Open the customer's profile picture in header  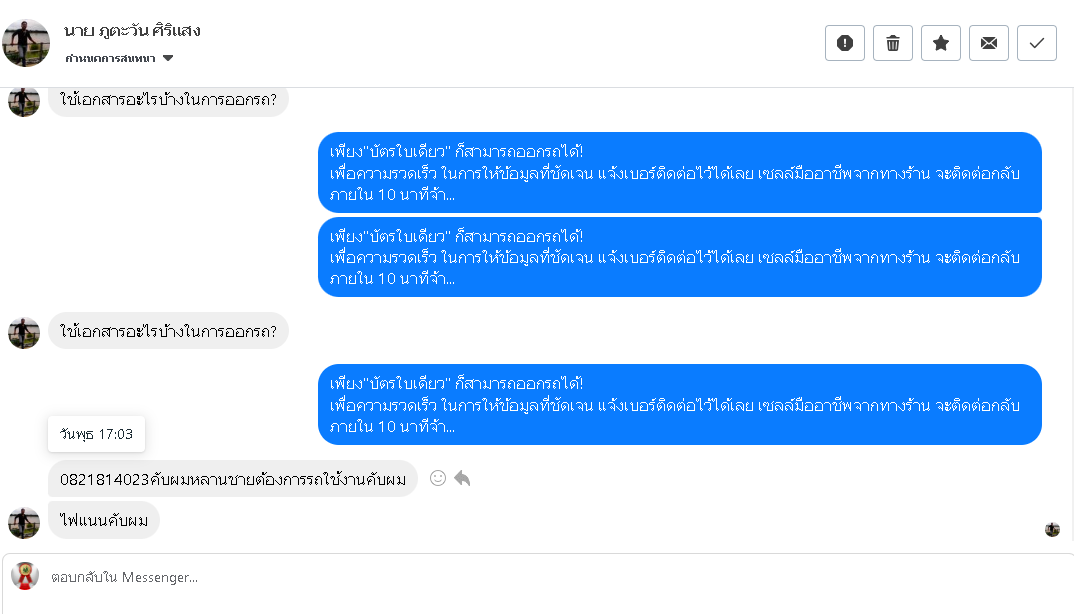coord(26,43)
